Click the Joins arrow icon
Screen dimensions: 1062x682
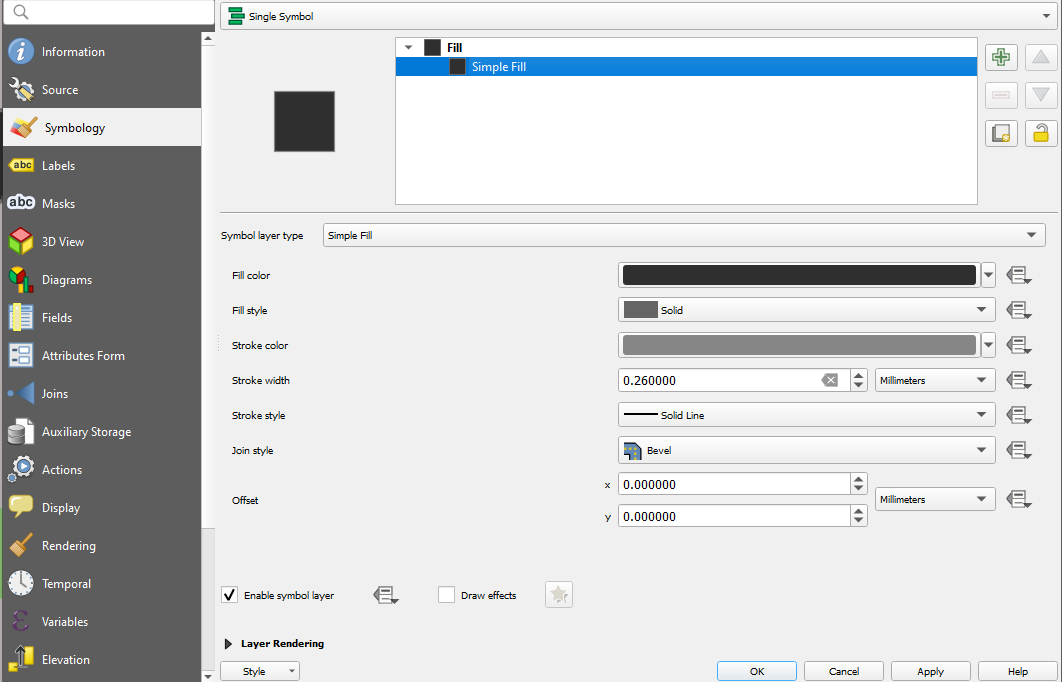pos(21,393)
